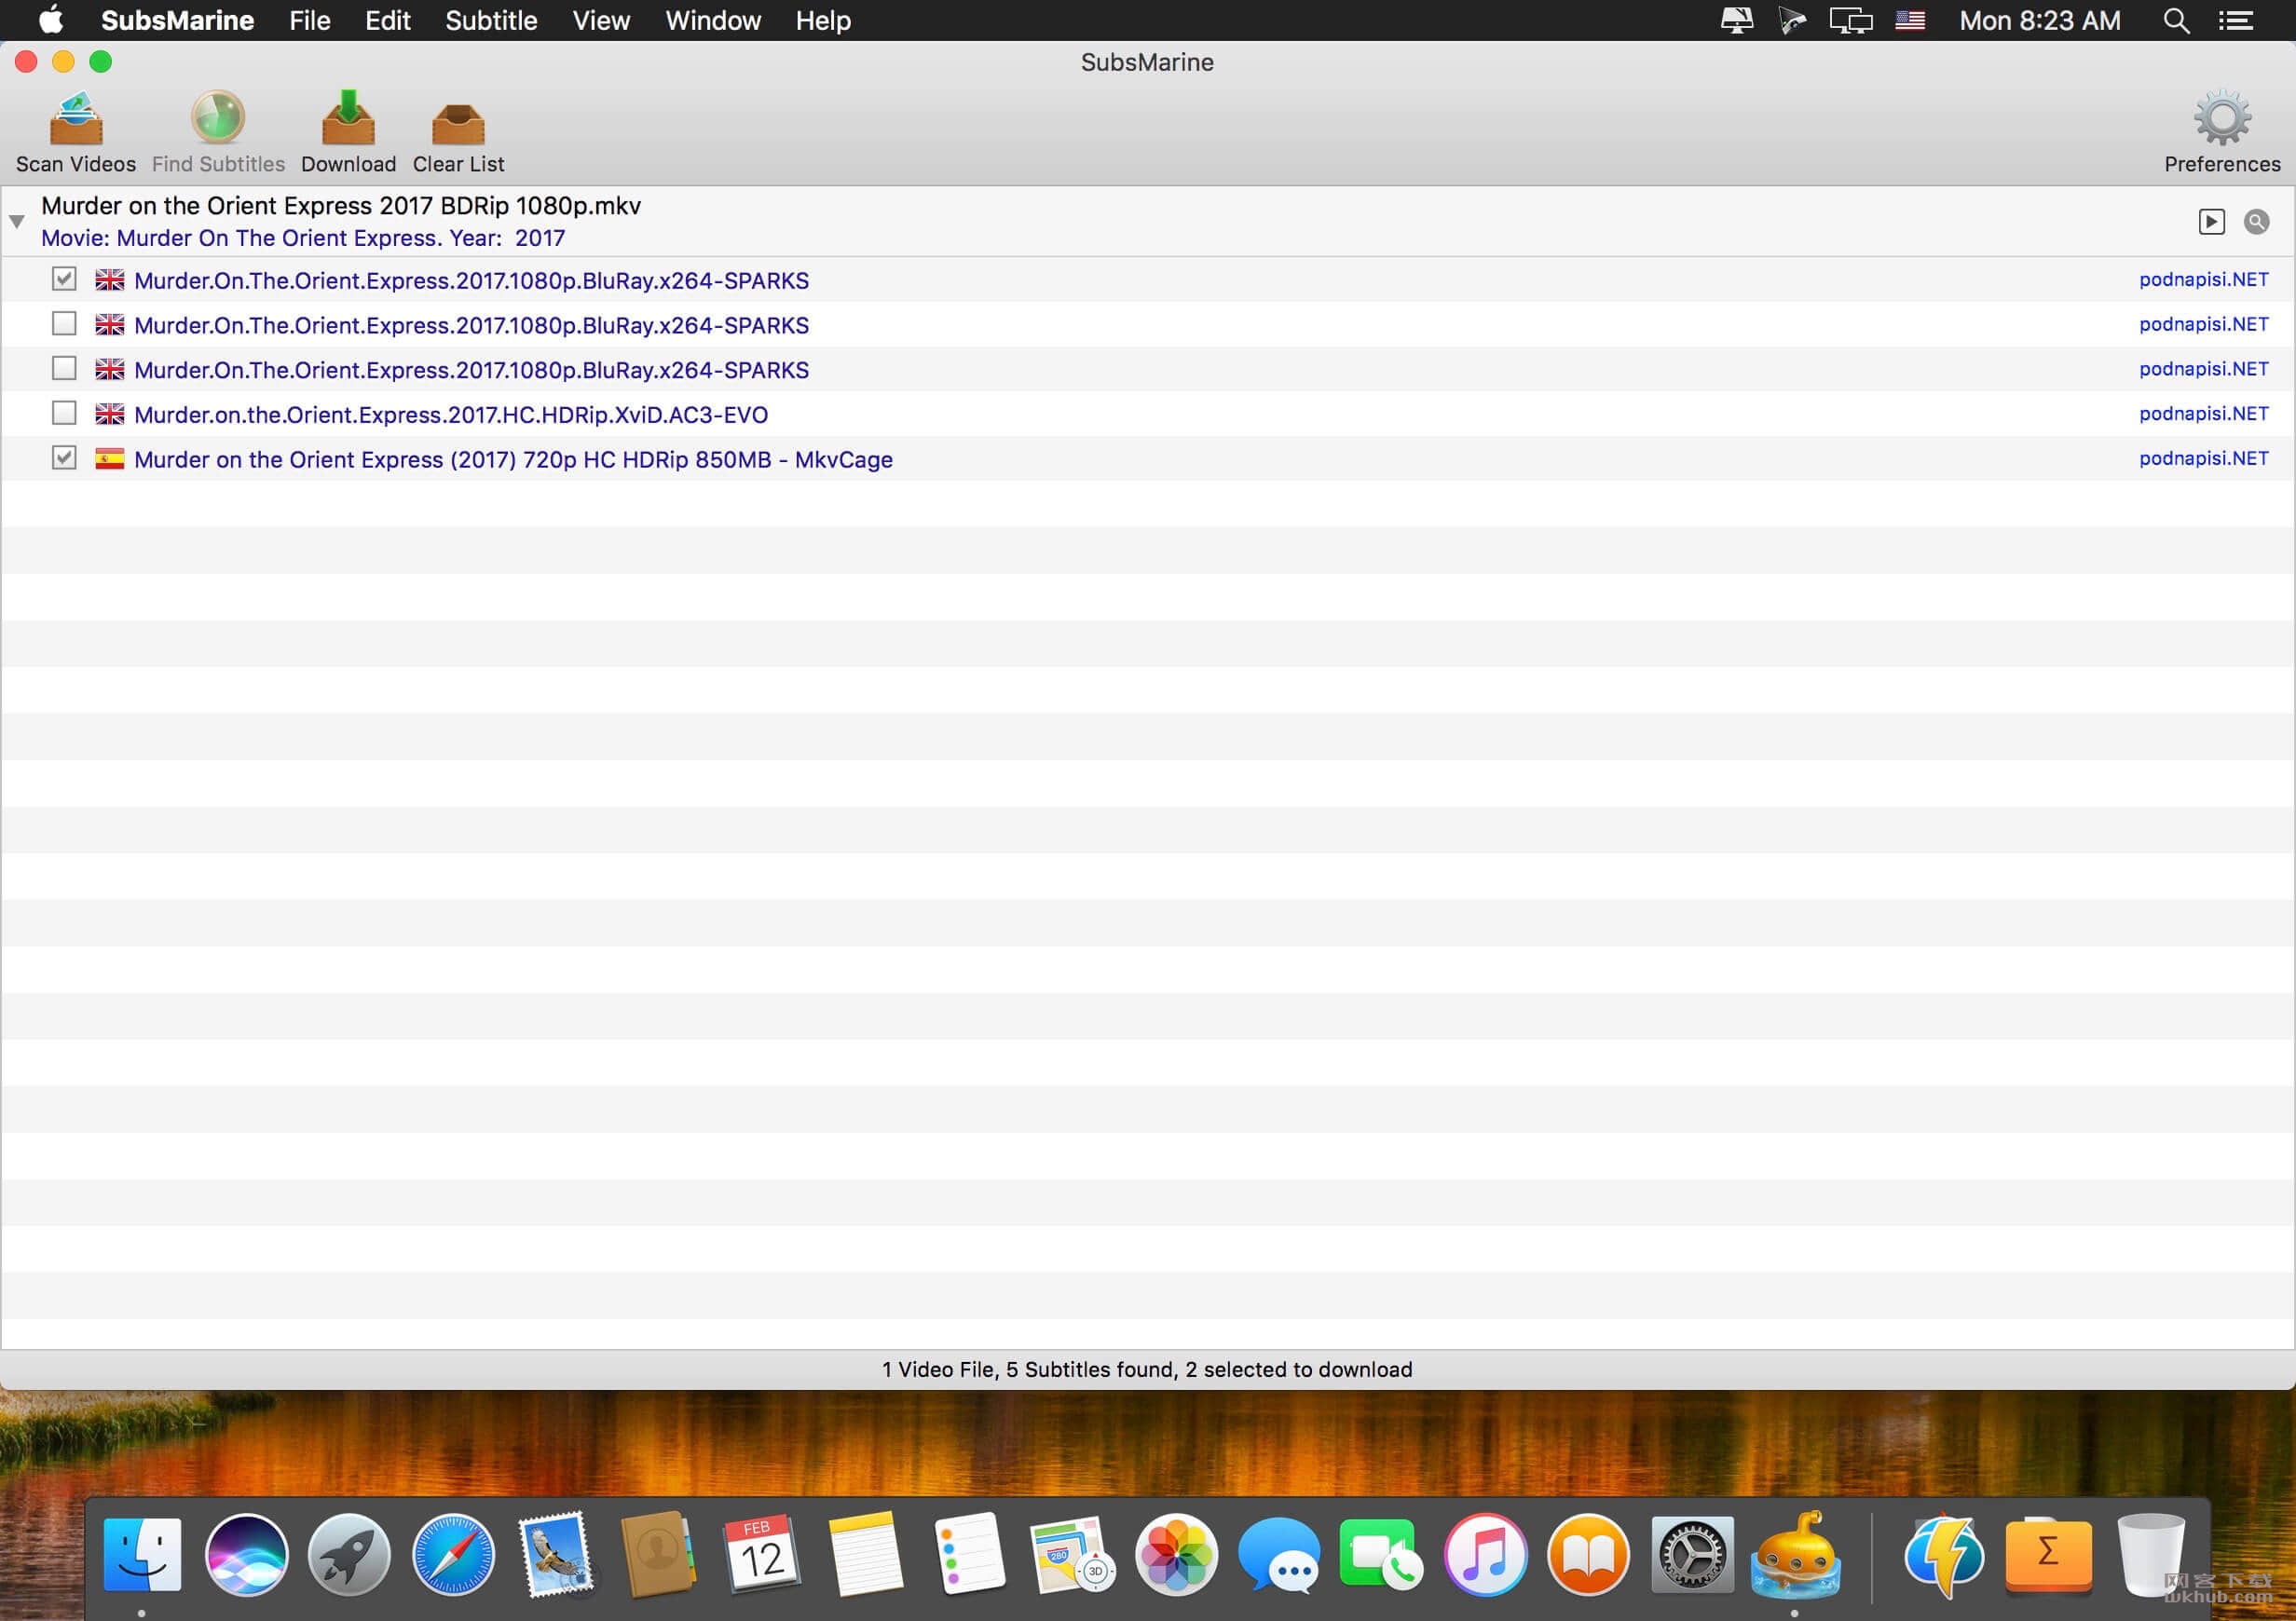Click the status bar subtitle count text
Screen dimensions: 2296x1621
point(1147,1369)
